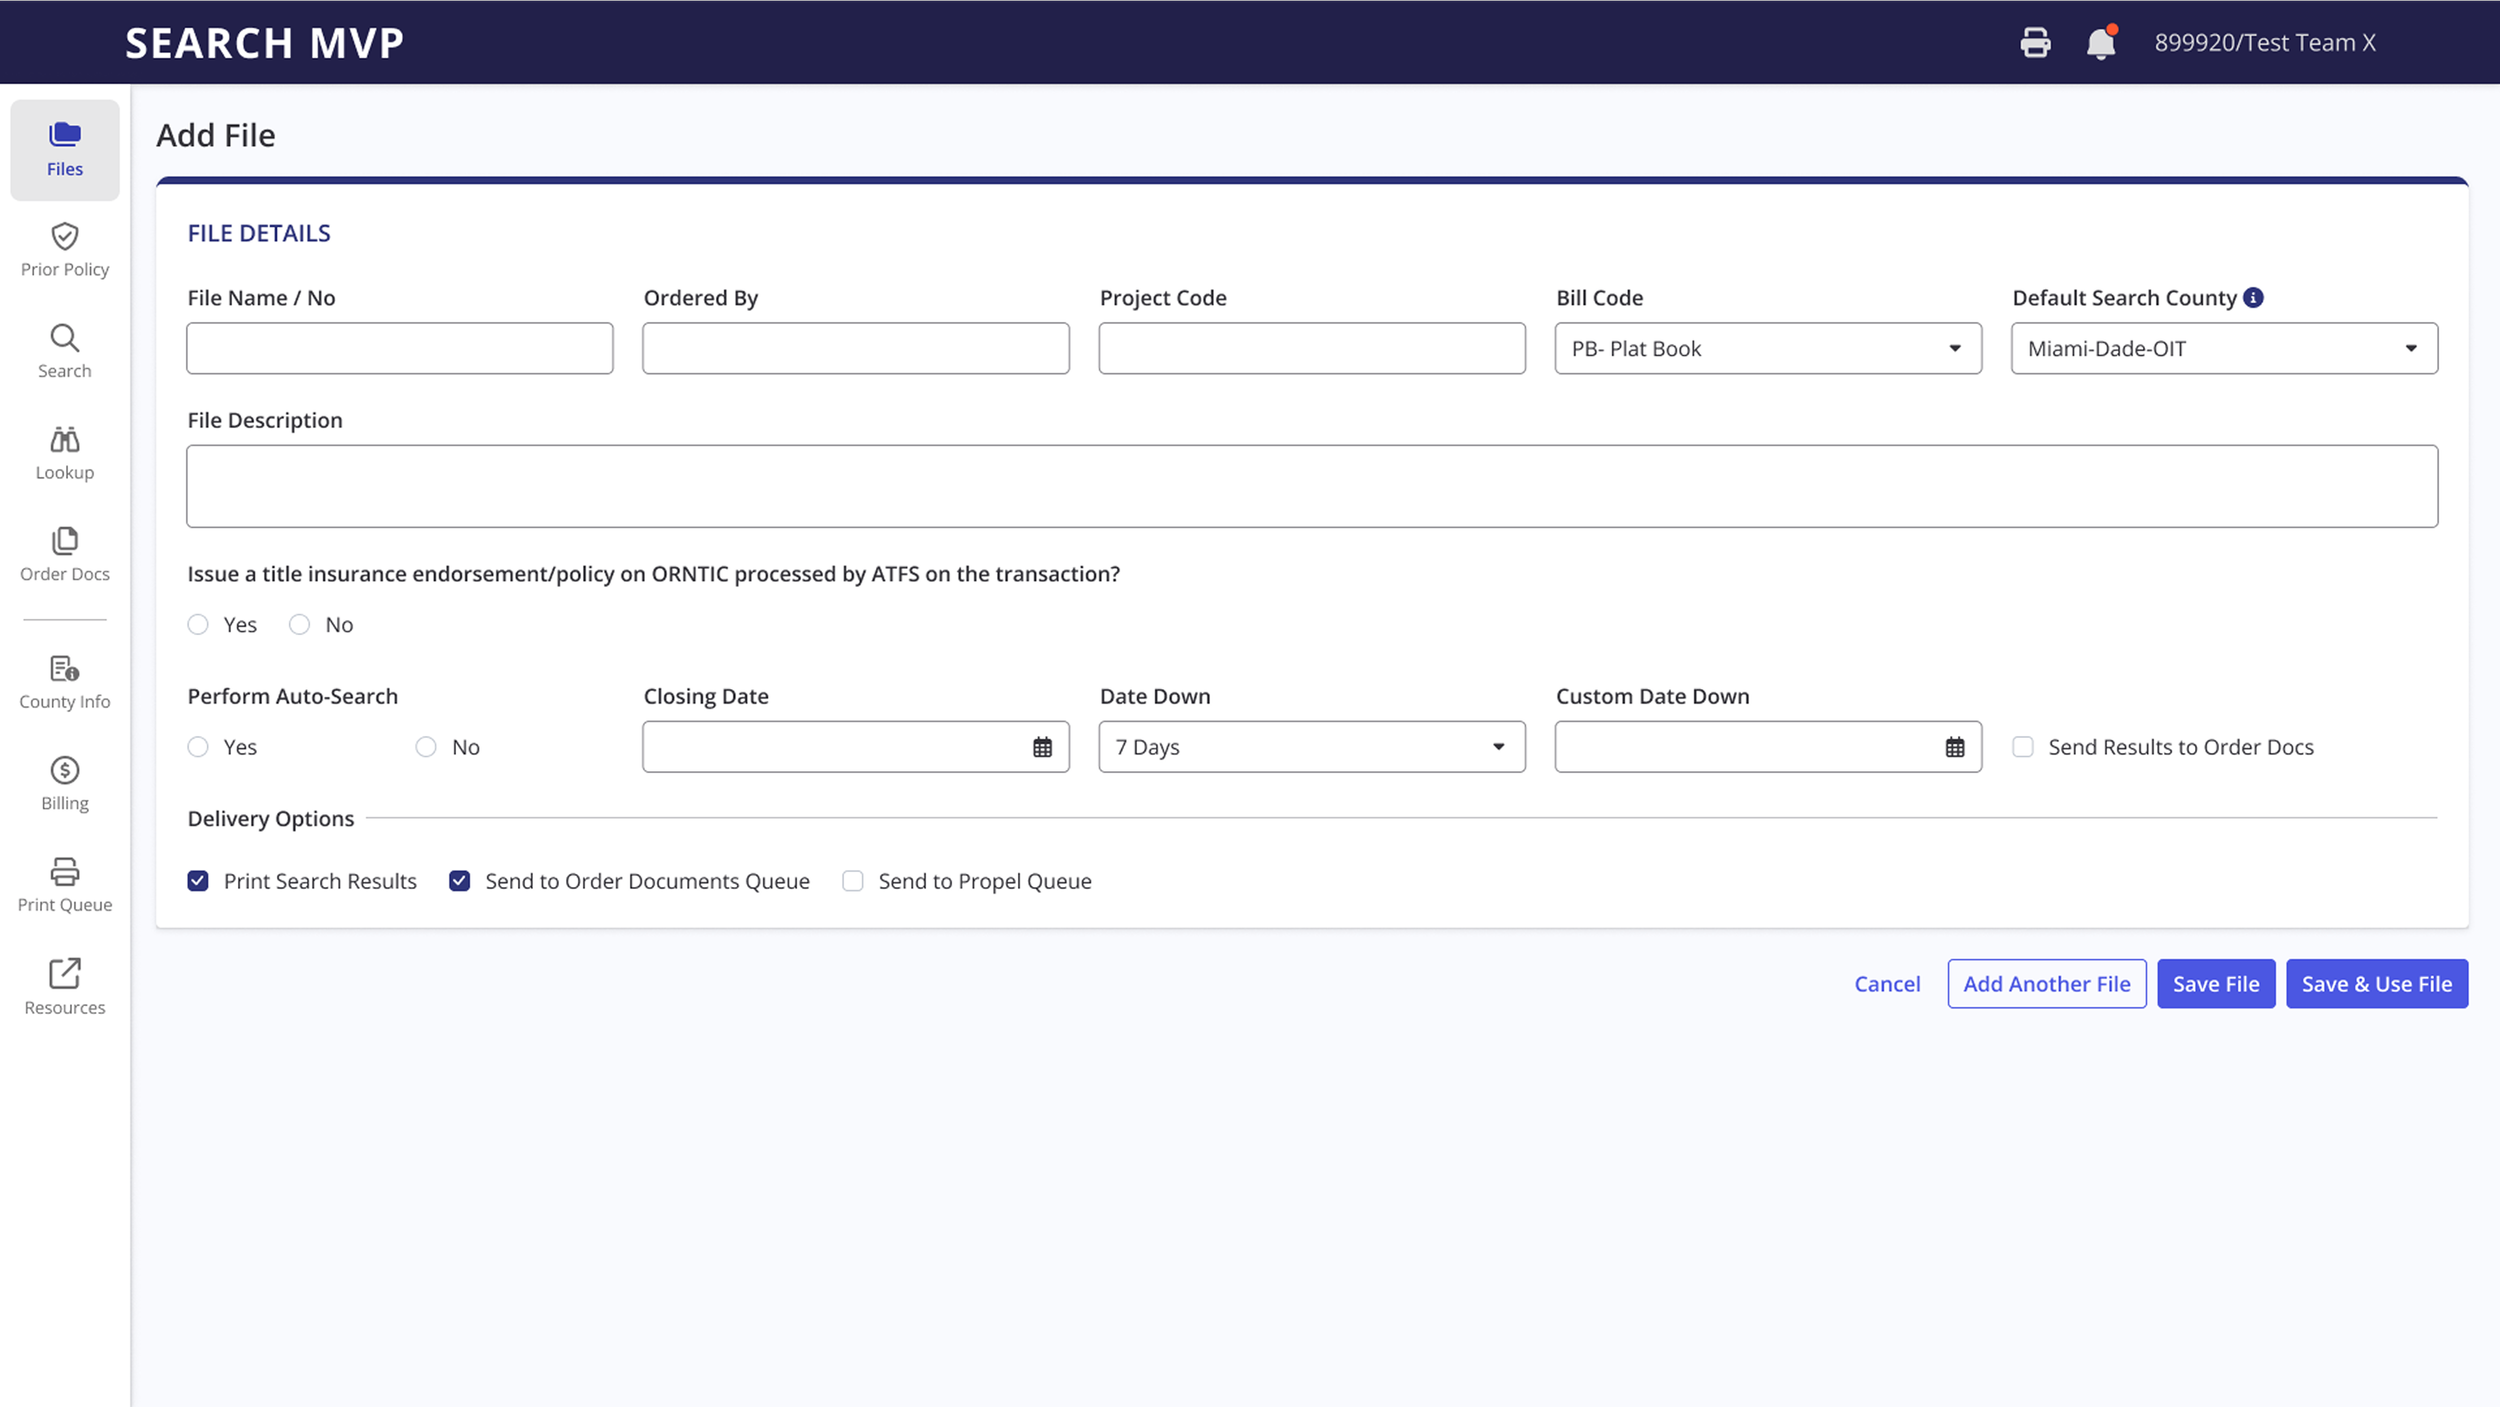Click the File Description text box
The height and width of the screenshot is (1407, 2500).
1311,486
